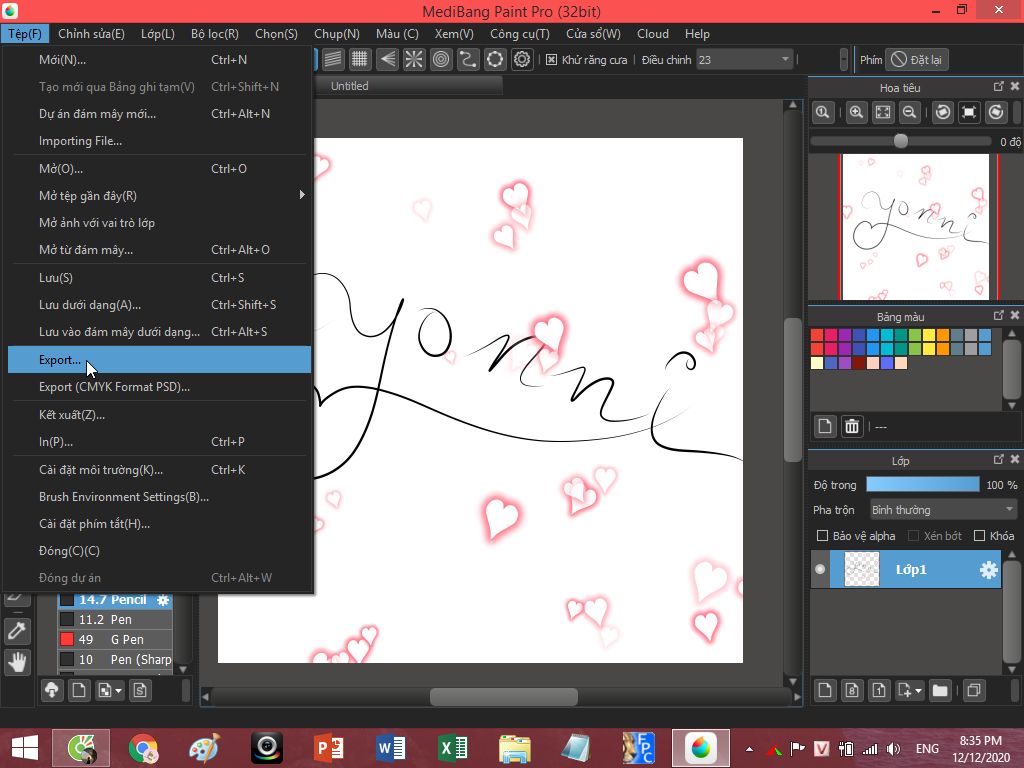Hide Lớp1 layer visibility dot
Screen dimensions: 1024x768
coord(820,569)
